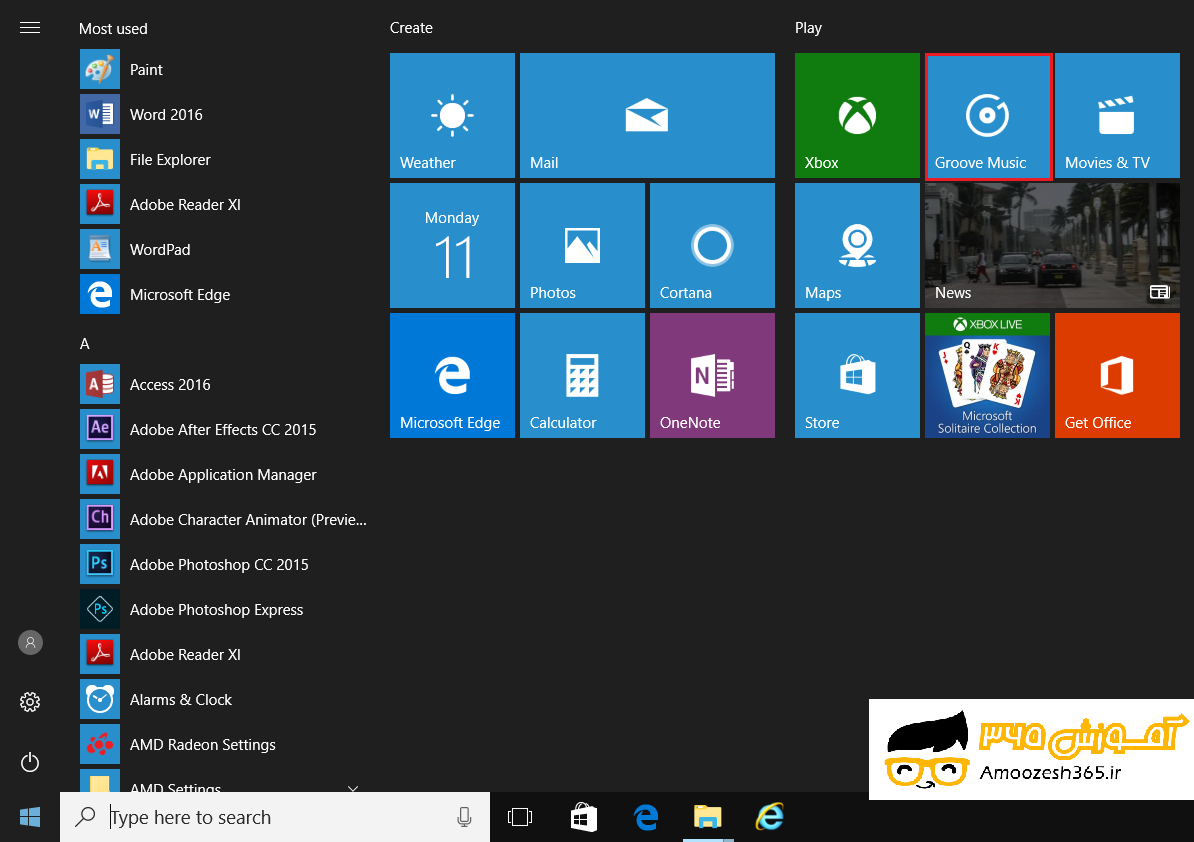Launch the Weather app tile
This screenshot has height=842, width=1194.
[452, 115]
